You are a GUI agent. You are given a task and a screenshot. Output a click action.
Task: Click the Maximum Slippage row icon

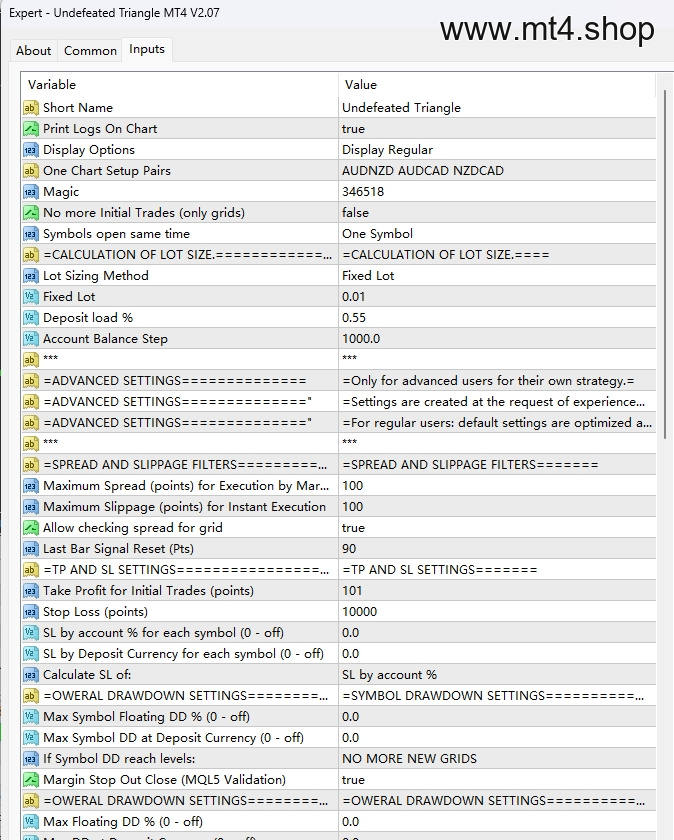(31, 507)
